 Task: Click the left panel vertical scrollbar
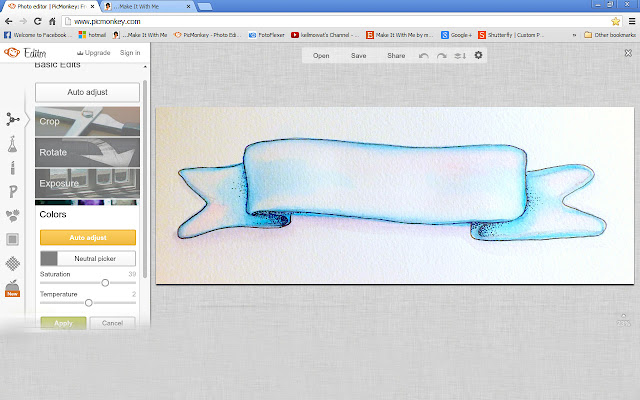[x=144, y=180]
